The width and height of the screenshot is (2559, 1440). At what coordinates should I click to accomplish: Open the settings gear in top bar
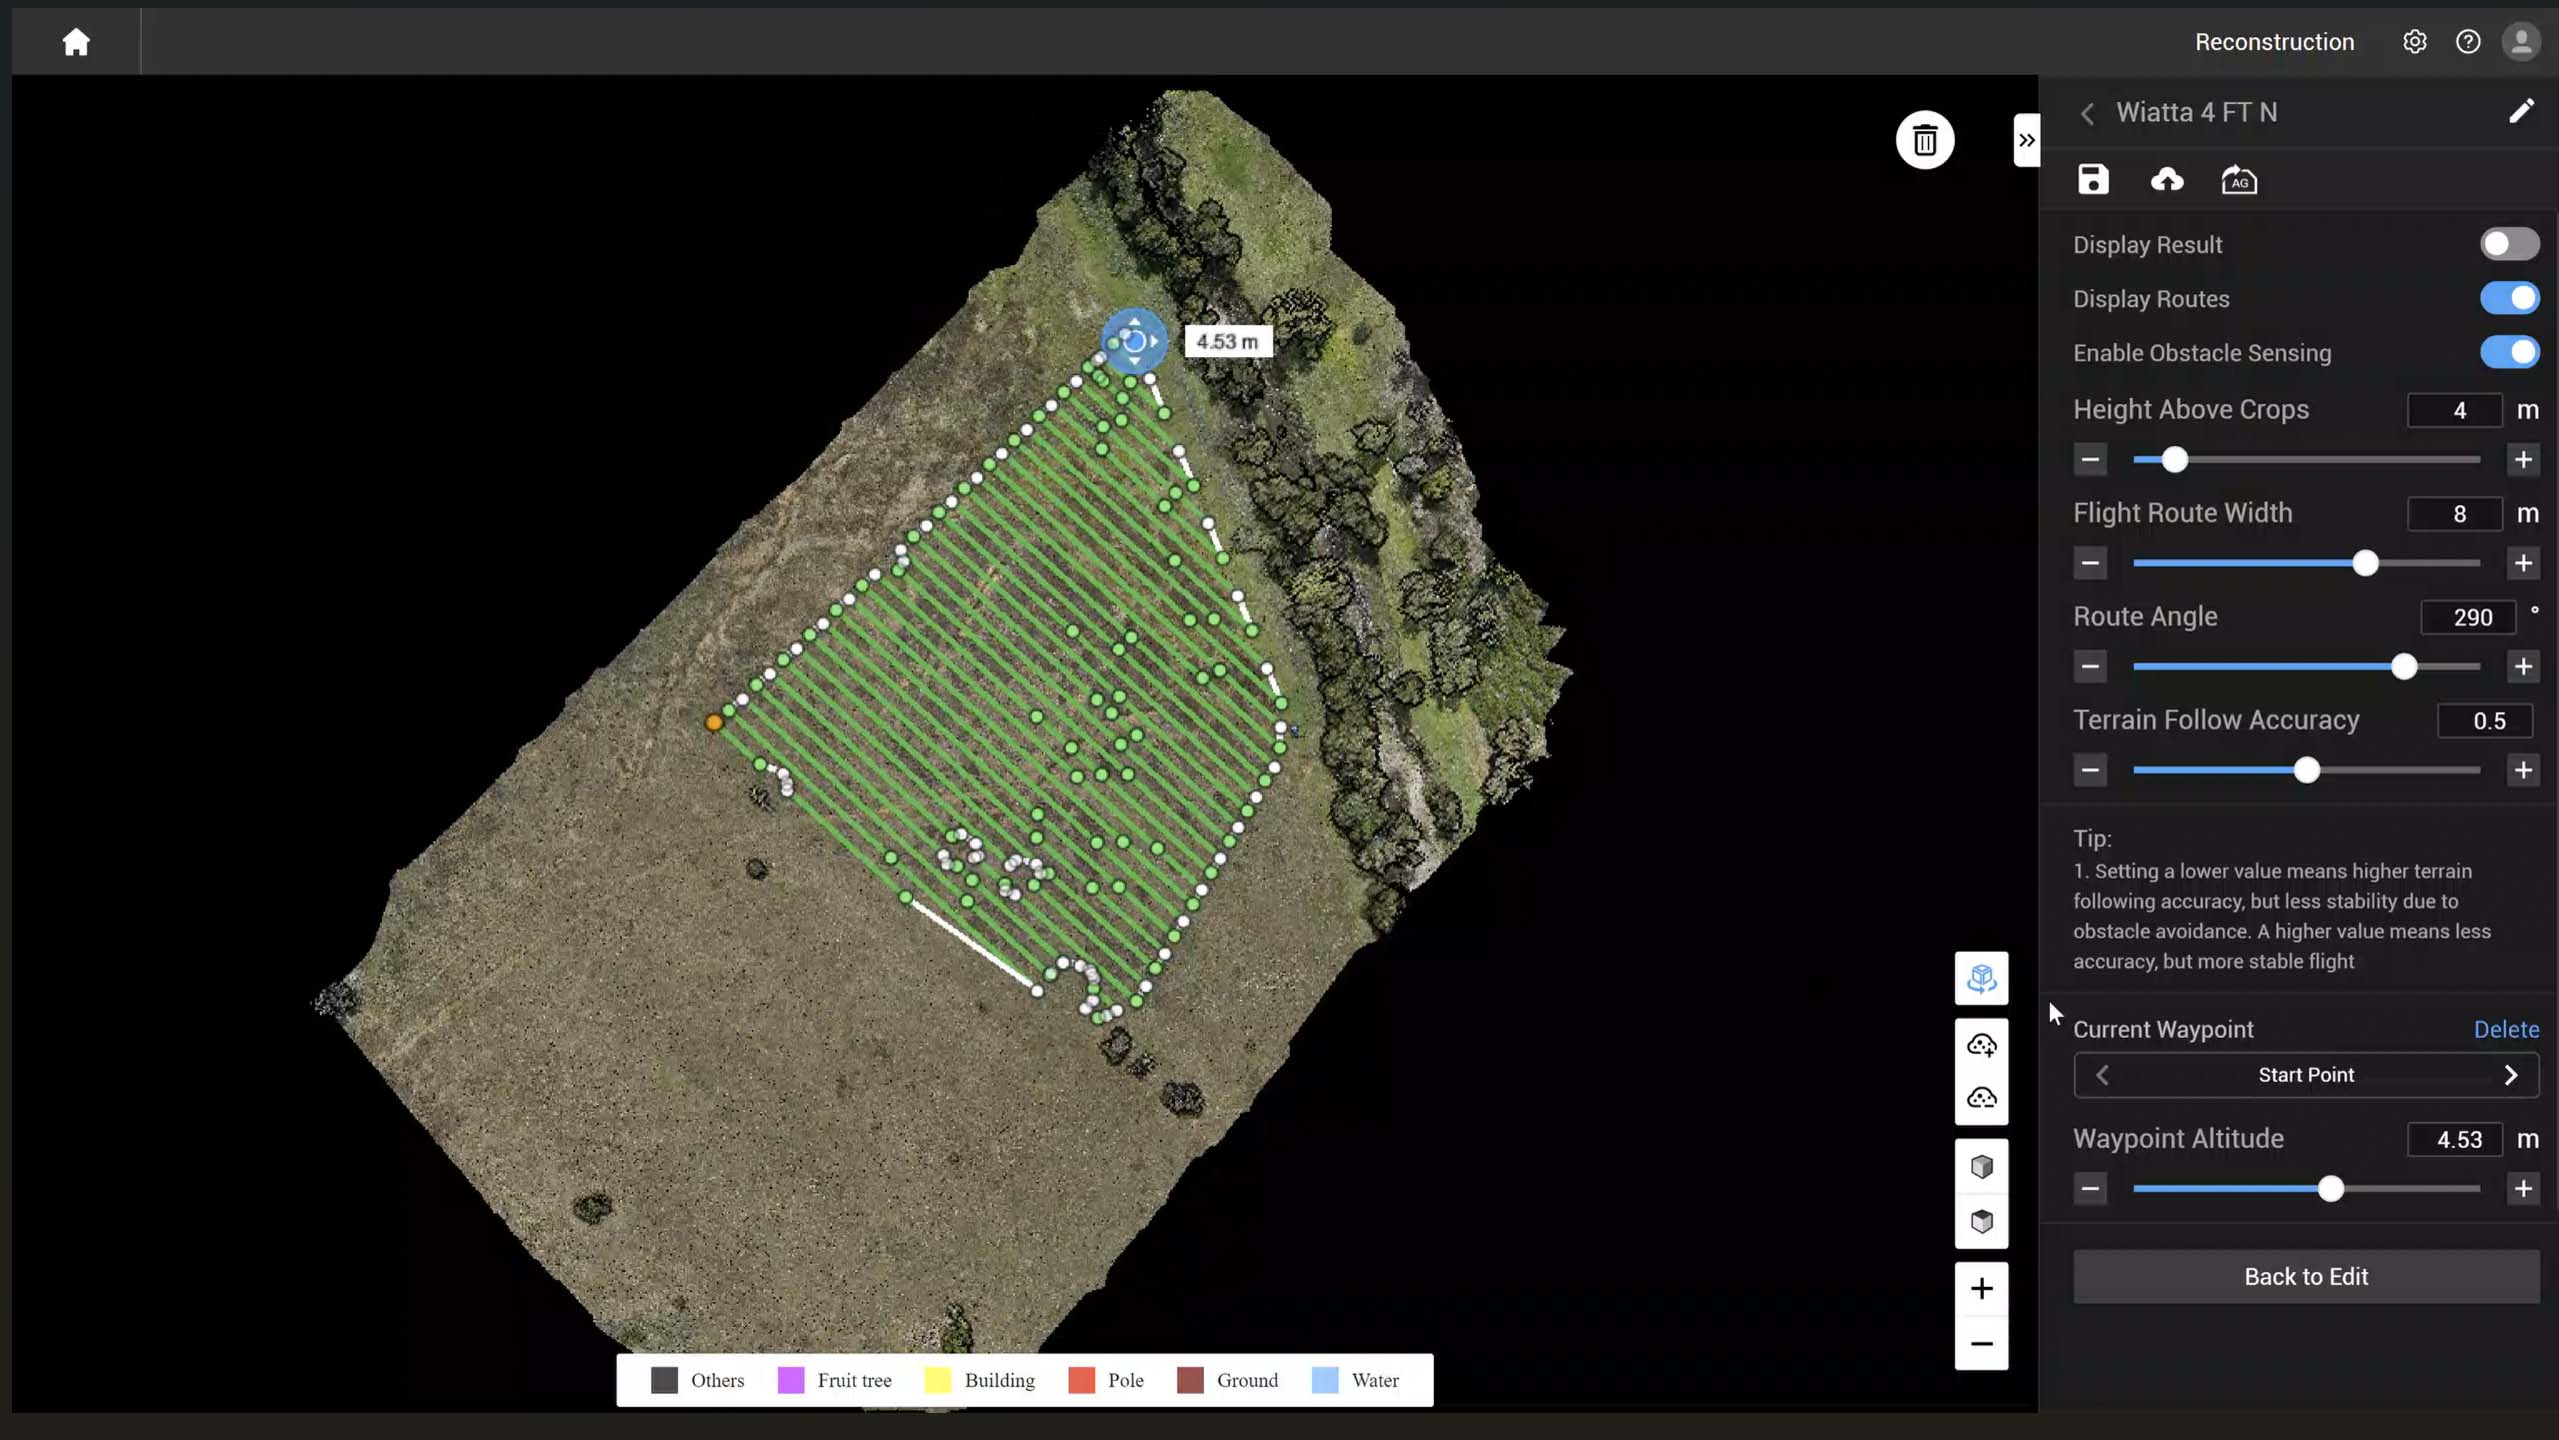point(2414,41)
